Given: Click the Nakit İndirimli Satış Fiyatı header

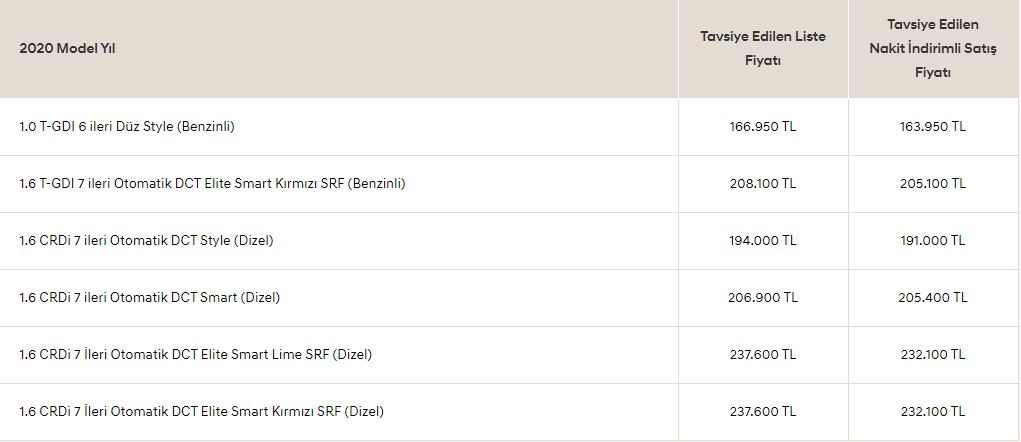Looking at the screenshot, I should 932,49.
